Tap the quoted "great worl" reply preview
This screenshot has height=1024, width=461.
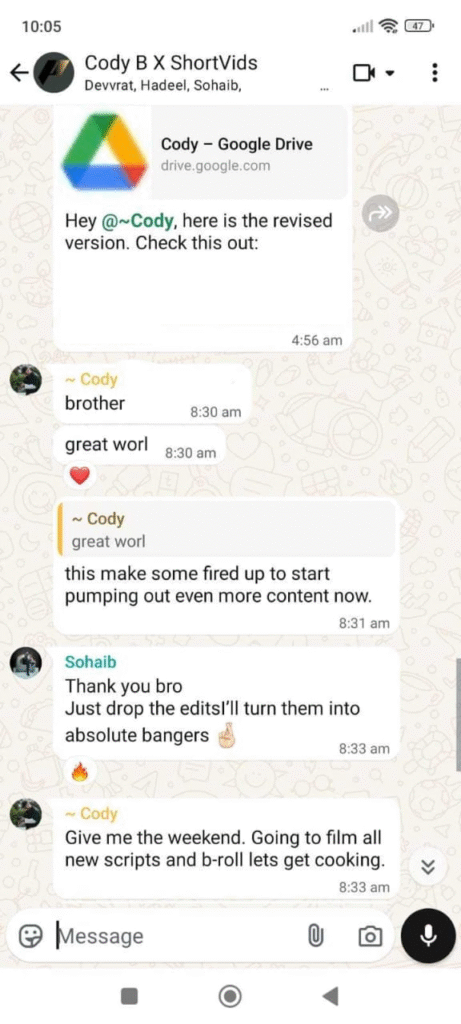click(x=226, y=530)
